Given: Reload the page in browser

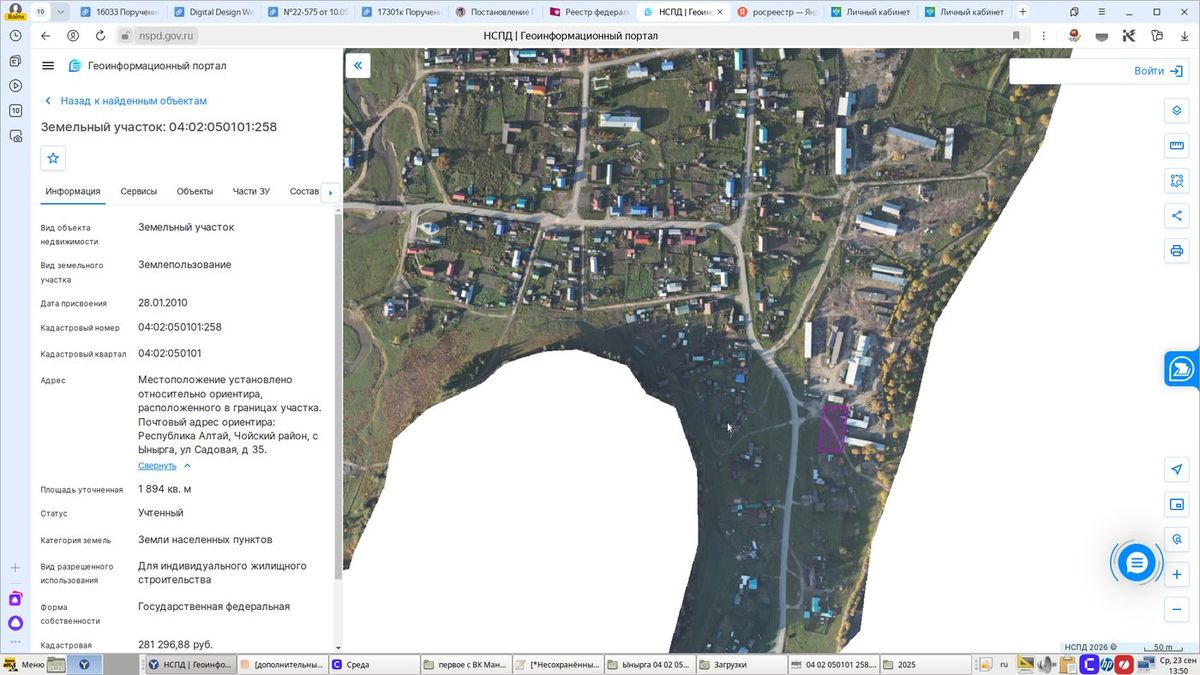Looking at the screenshot, I should [x=101, y=35].
